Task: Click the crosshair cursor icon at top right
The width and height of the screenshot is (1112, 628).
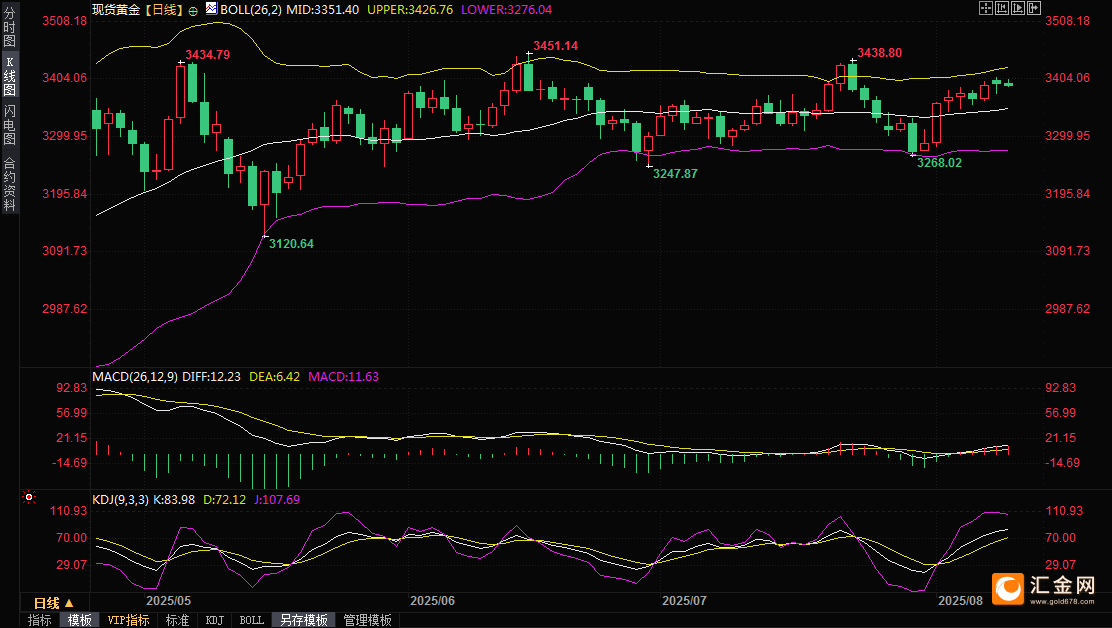Action: [x=986, y=9]
